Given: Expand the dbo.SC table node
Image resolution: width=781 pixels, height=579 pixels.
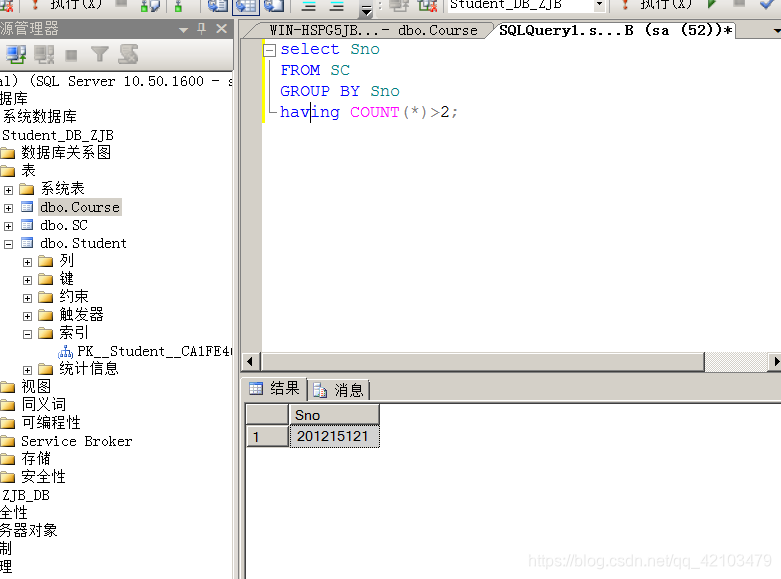Looking at the screenshot, I should coord(8,226).
